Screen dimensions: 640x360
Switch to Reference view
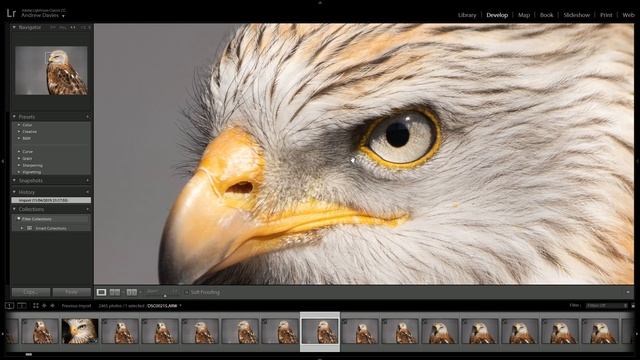tap(115, 292)
